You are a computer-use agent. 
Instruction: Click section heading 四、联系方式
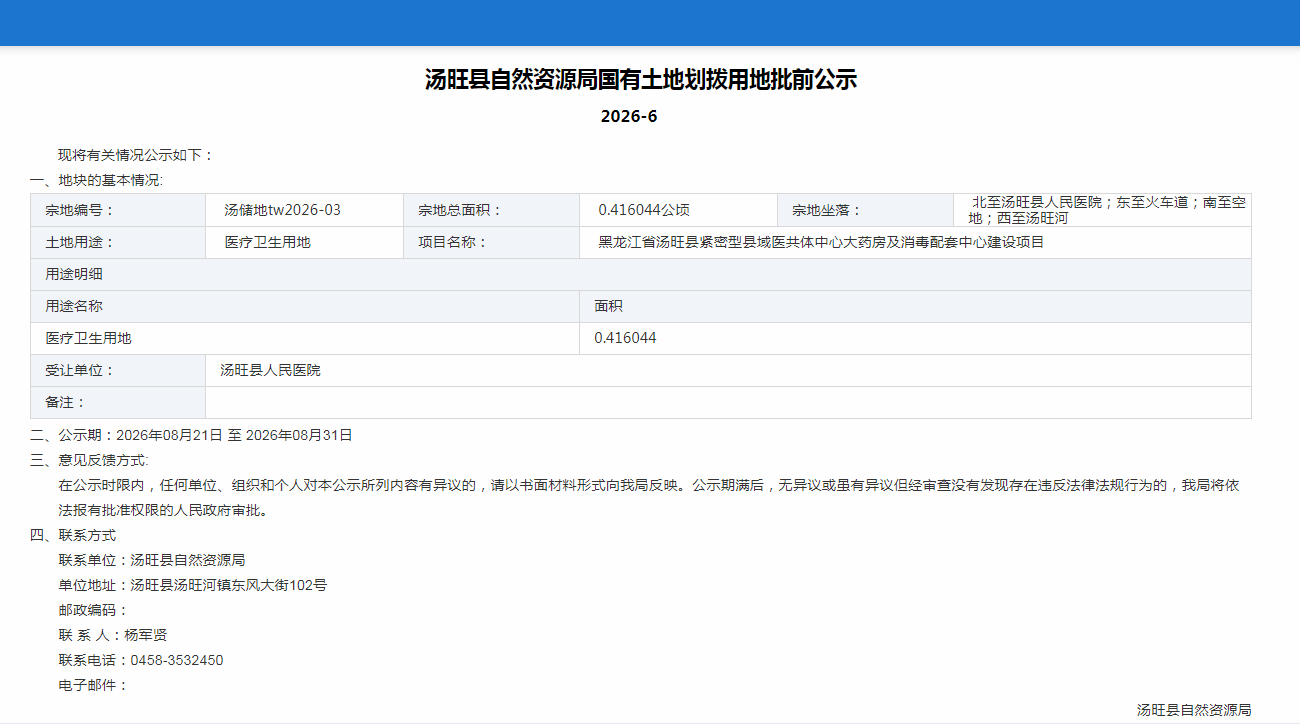coord(73,535)
